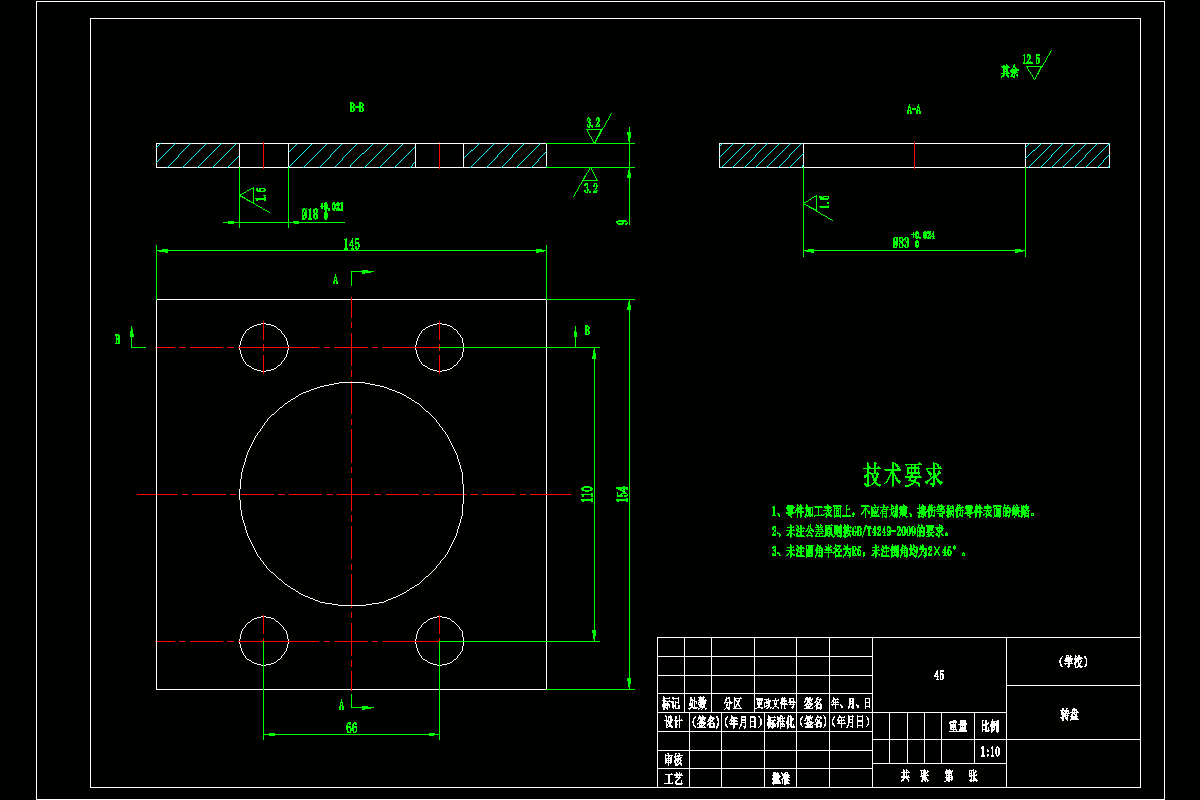Screen dimensions: 1200x800
Task: Click requirement line mentioning GB/T4249-2000
Action: (x=860, y=531)
